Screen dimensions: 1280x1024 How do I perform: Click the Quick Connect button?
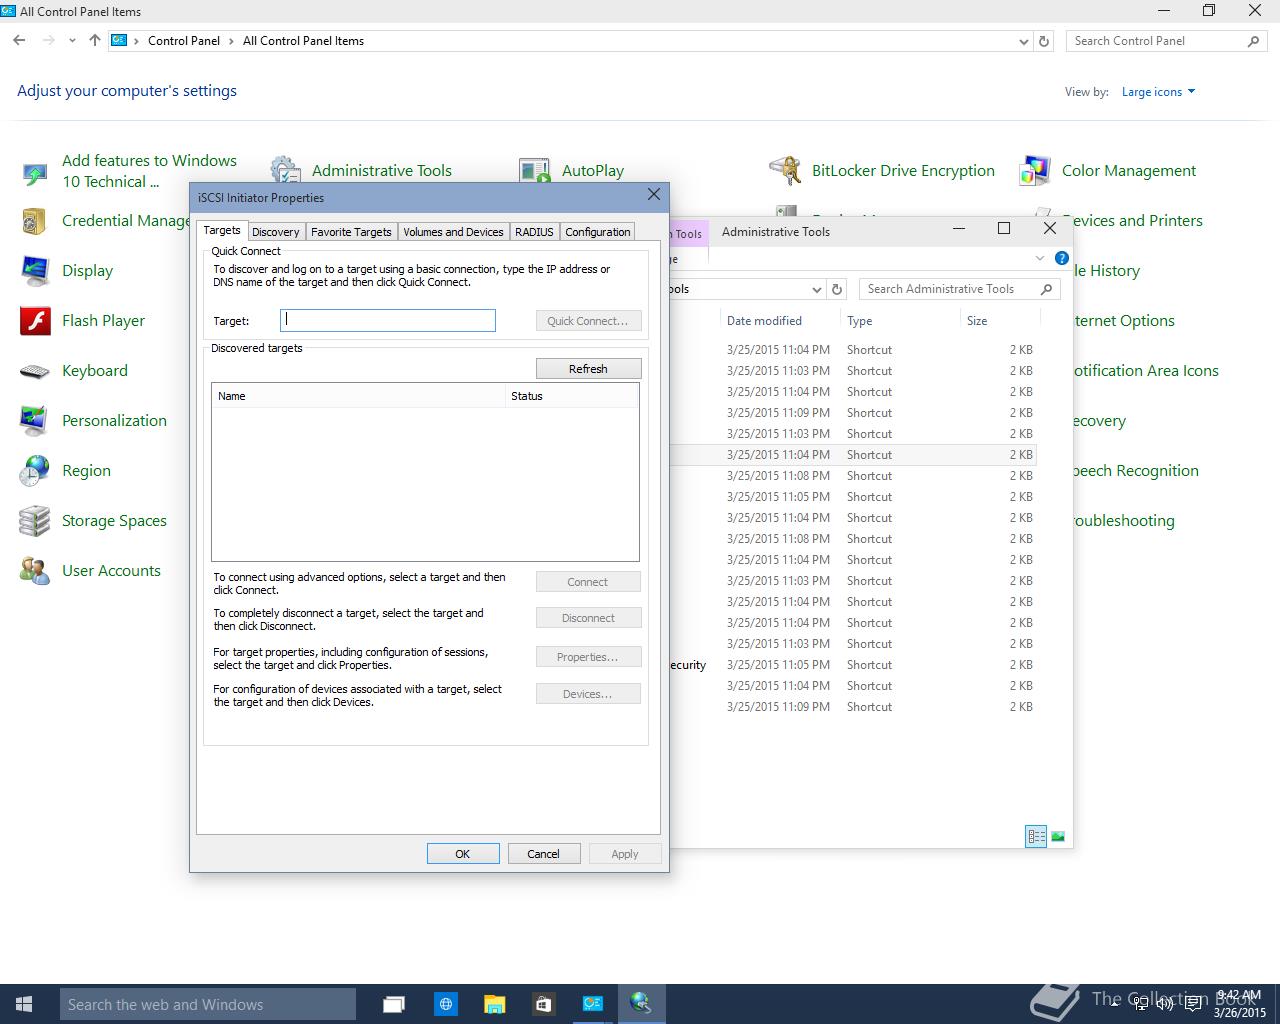pos(588,321)
